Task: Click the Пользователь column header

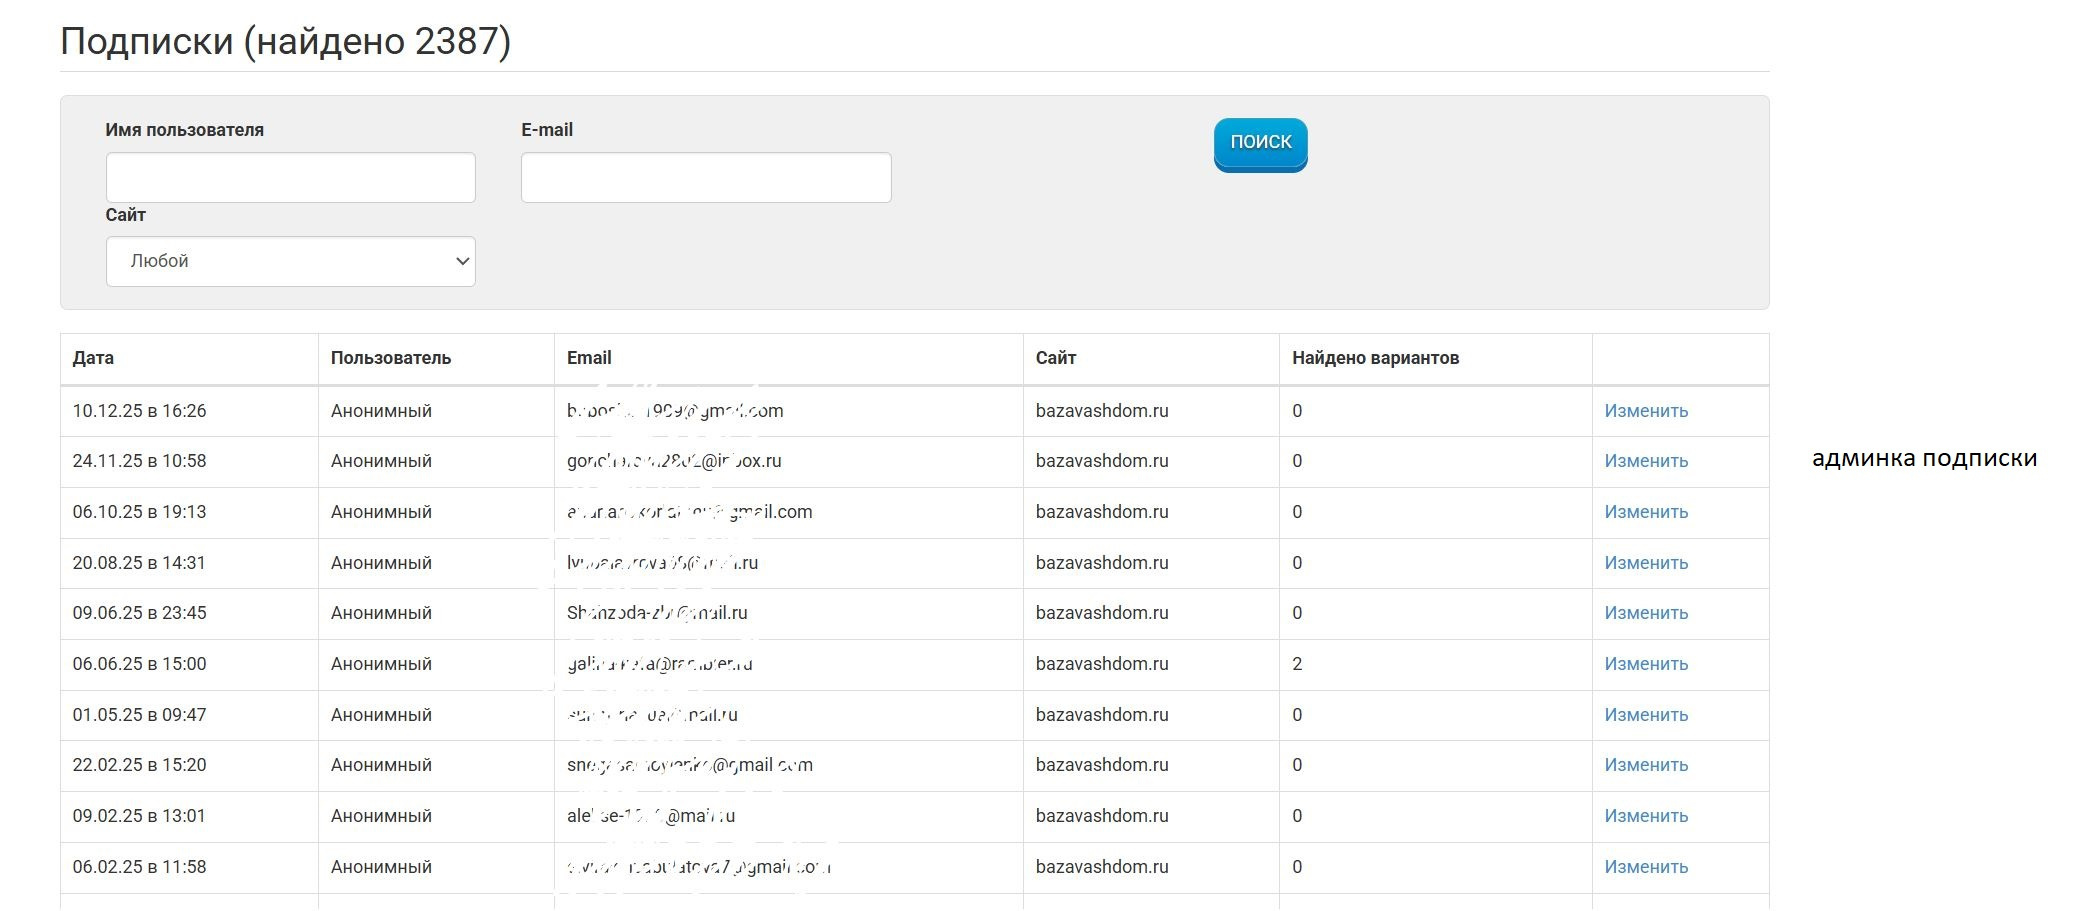Action: (x=391, y=358)
